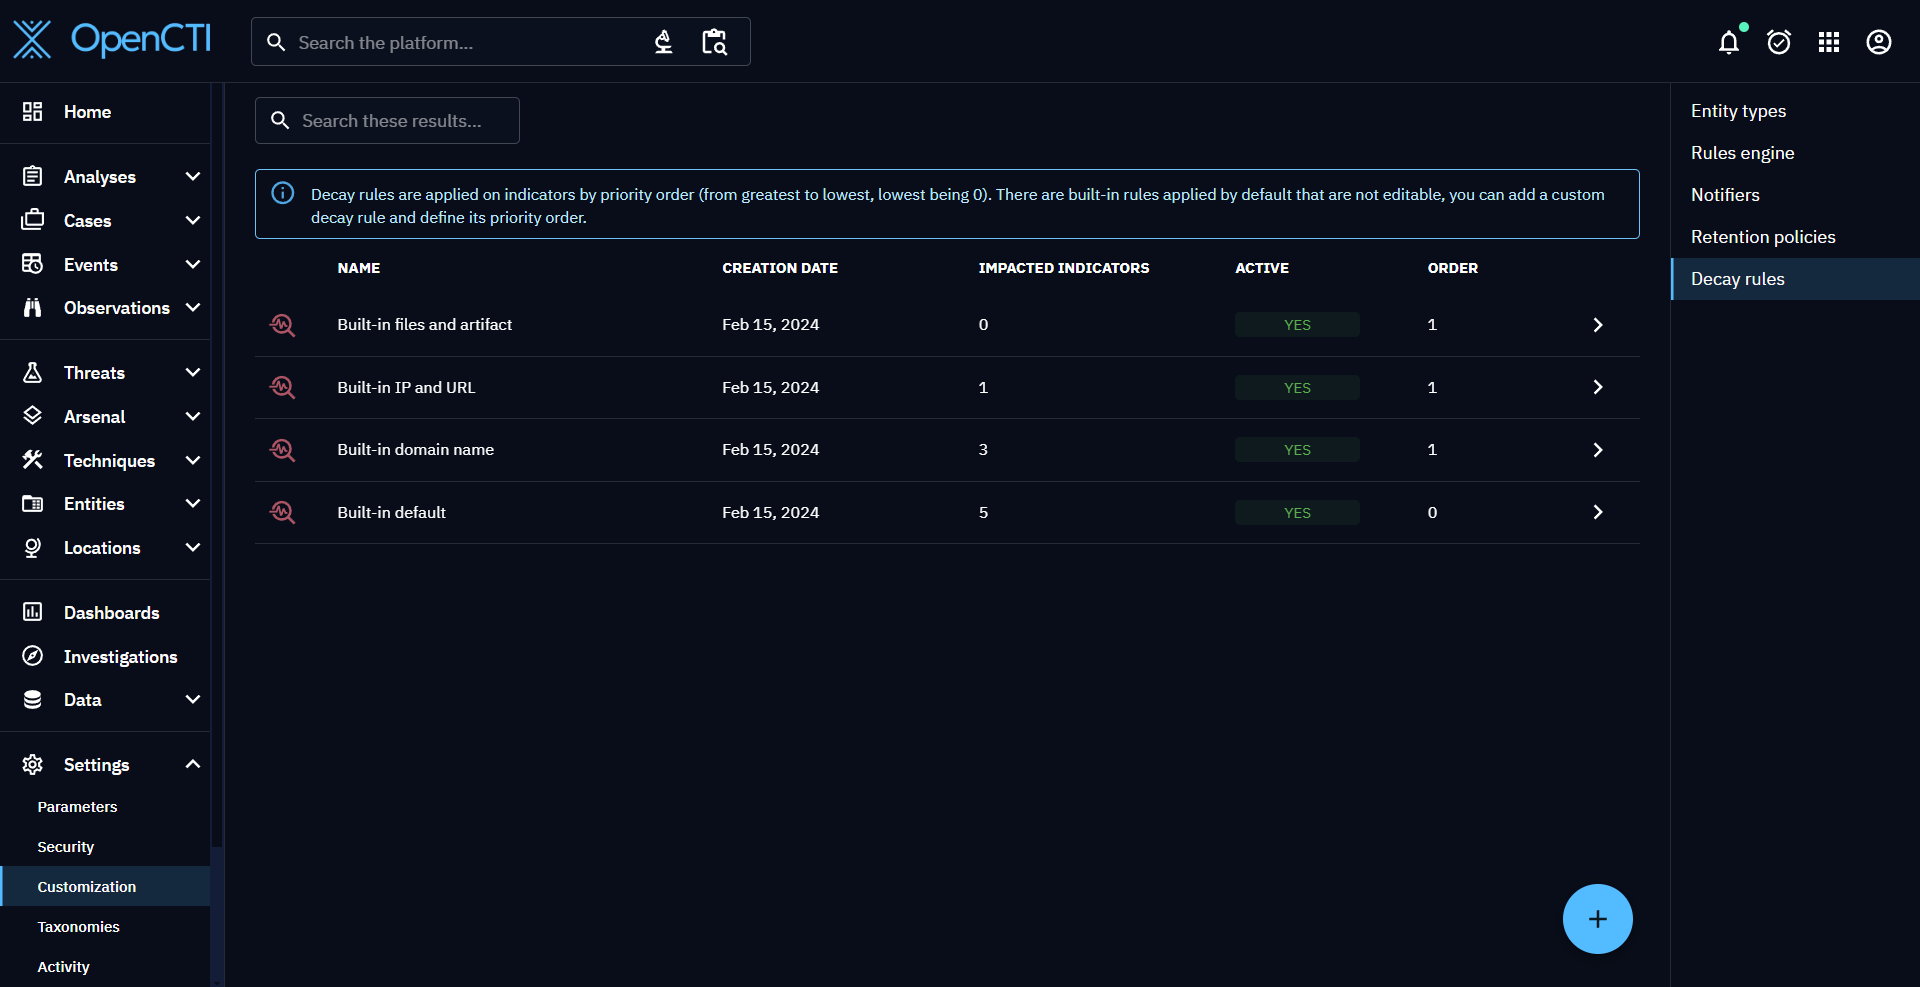Expand the Analyses menu chevron
Image resolution: width=1920 pixels, height=987 pixels.
(x=193, y=177)
